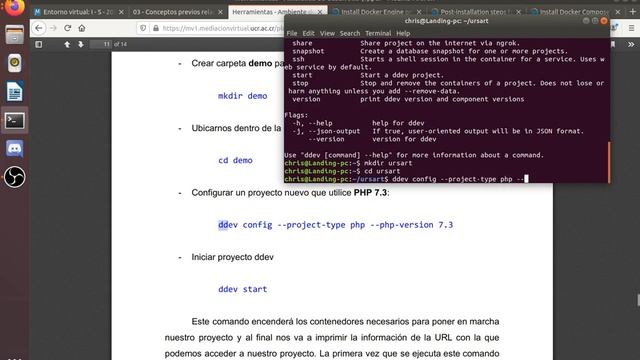Go back in Firefox browser
640x360 pixels.
[x=39, y=28]
